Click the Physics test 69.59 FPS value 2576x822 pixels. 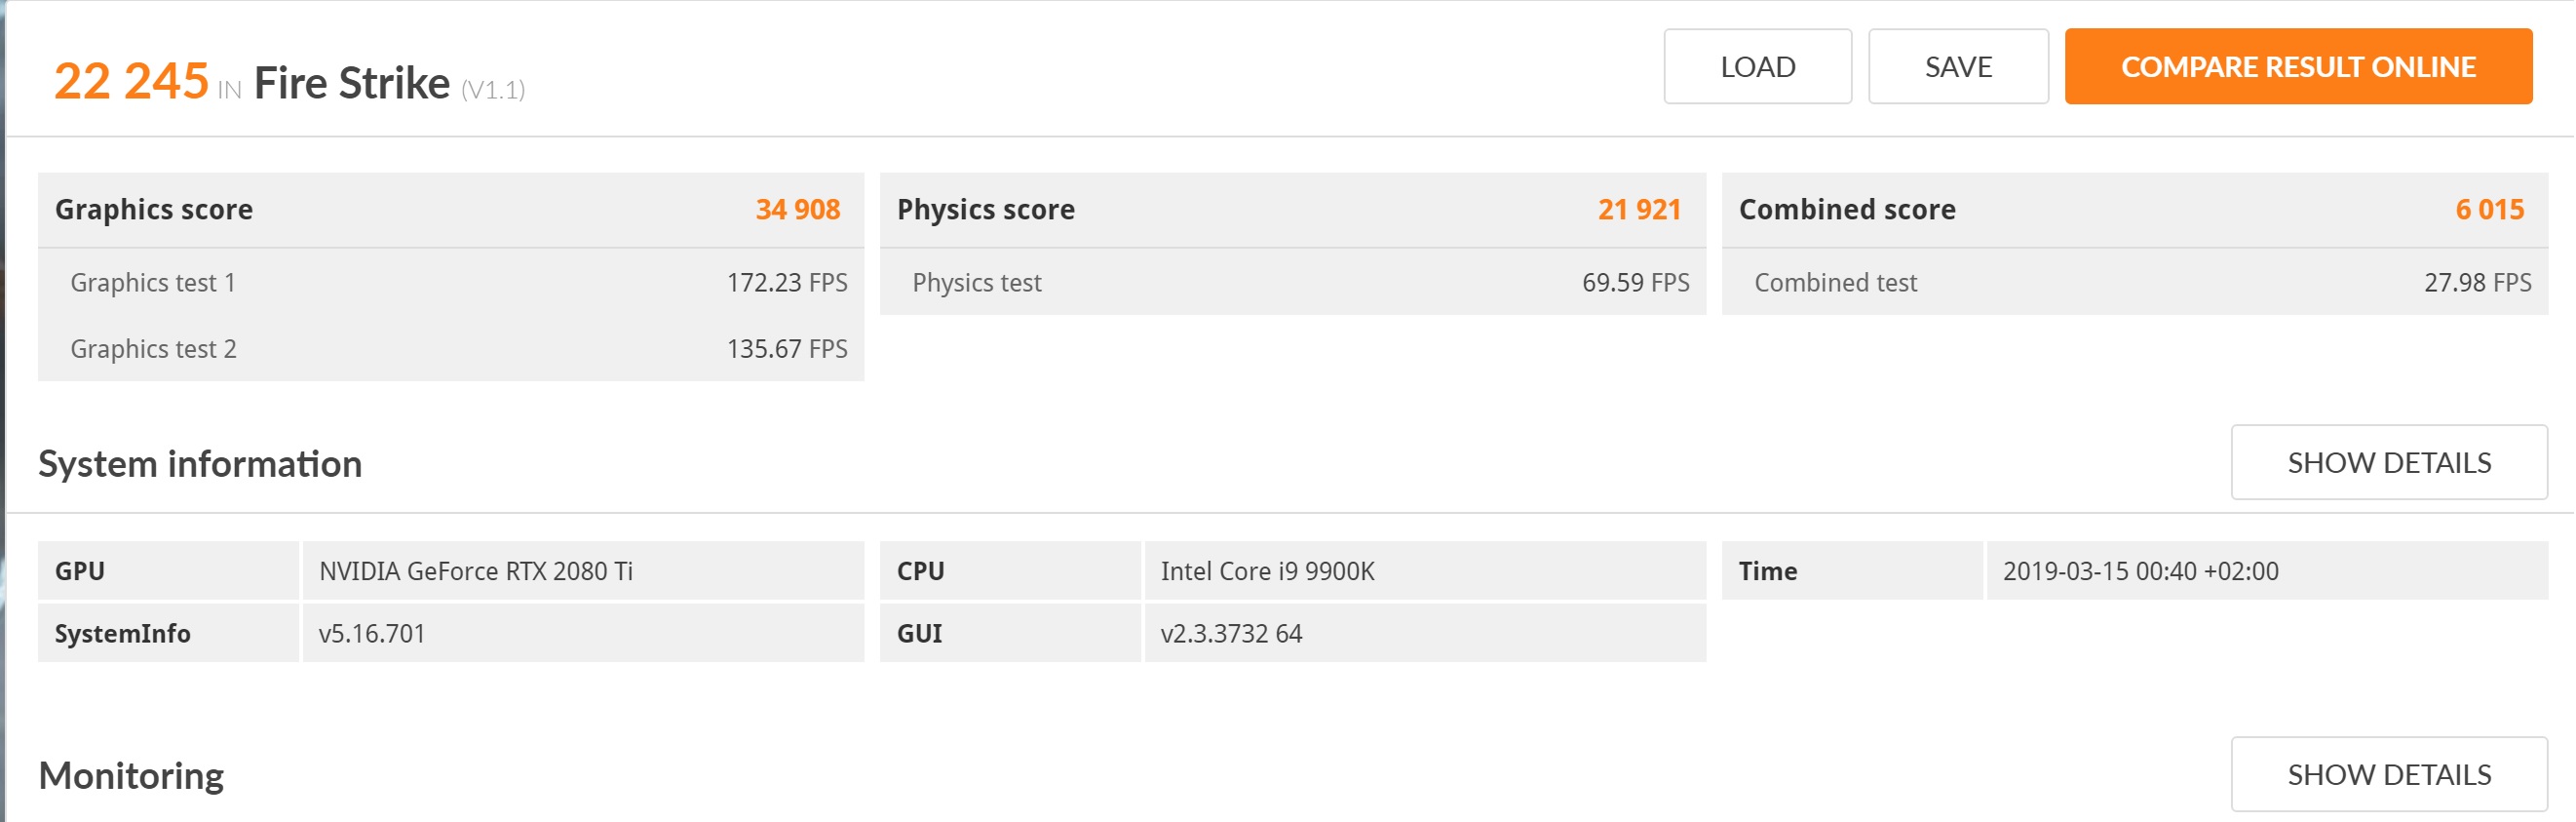click(x=1634, y=283)
